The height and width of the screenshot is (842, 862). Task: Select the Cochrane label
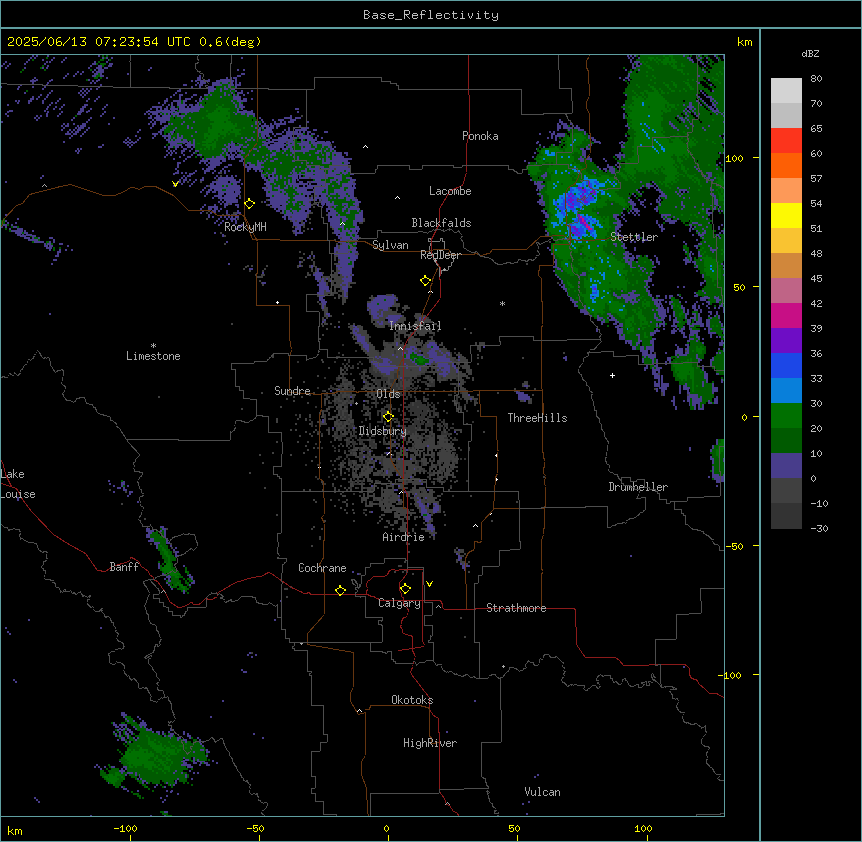[x=322, y=568]
